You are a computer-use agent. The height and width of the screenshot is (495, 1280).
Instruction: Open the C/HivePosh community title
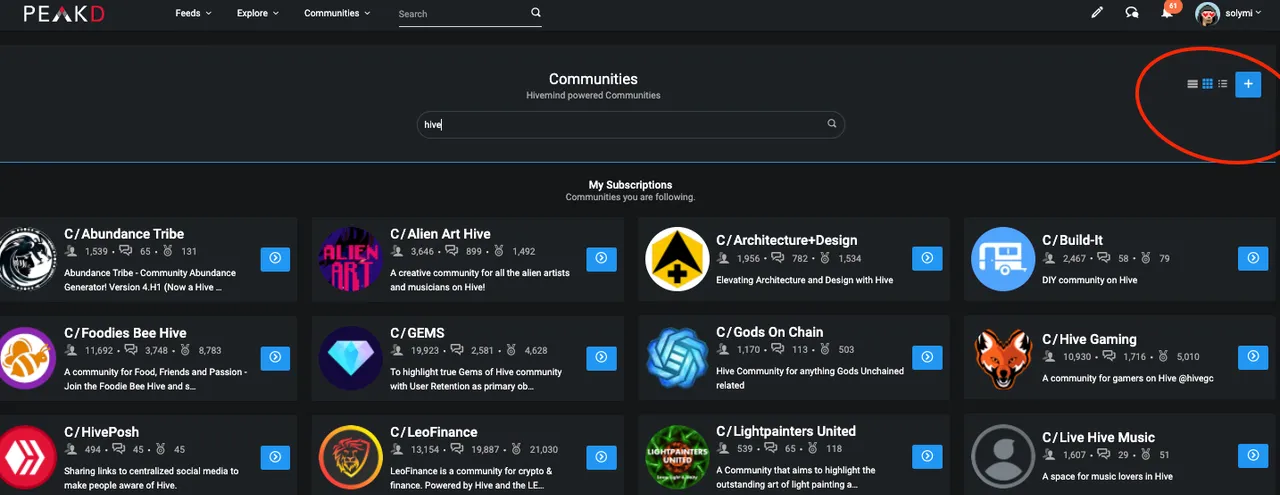tap(102, 432)
